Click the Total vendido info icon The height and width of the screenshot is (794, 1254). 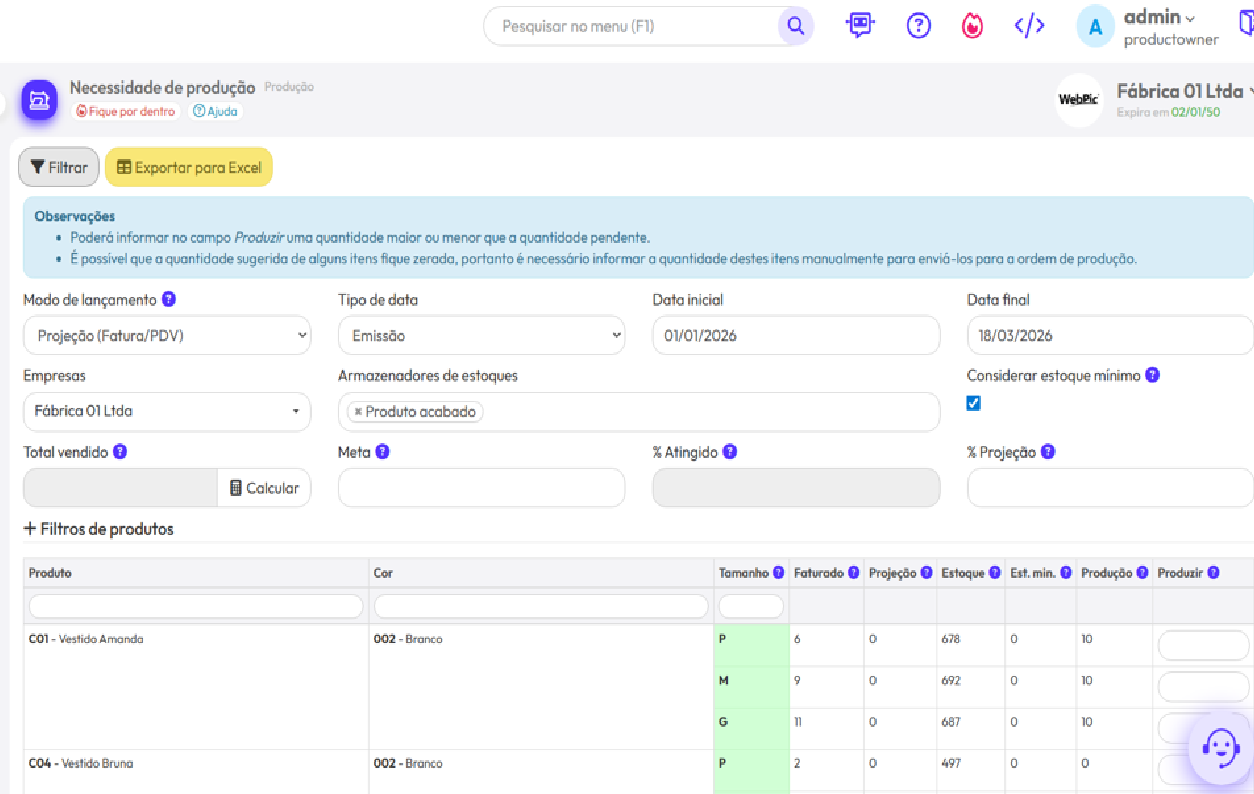pos(120,452)
